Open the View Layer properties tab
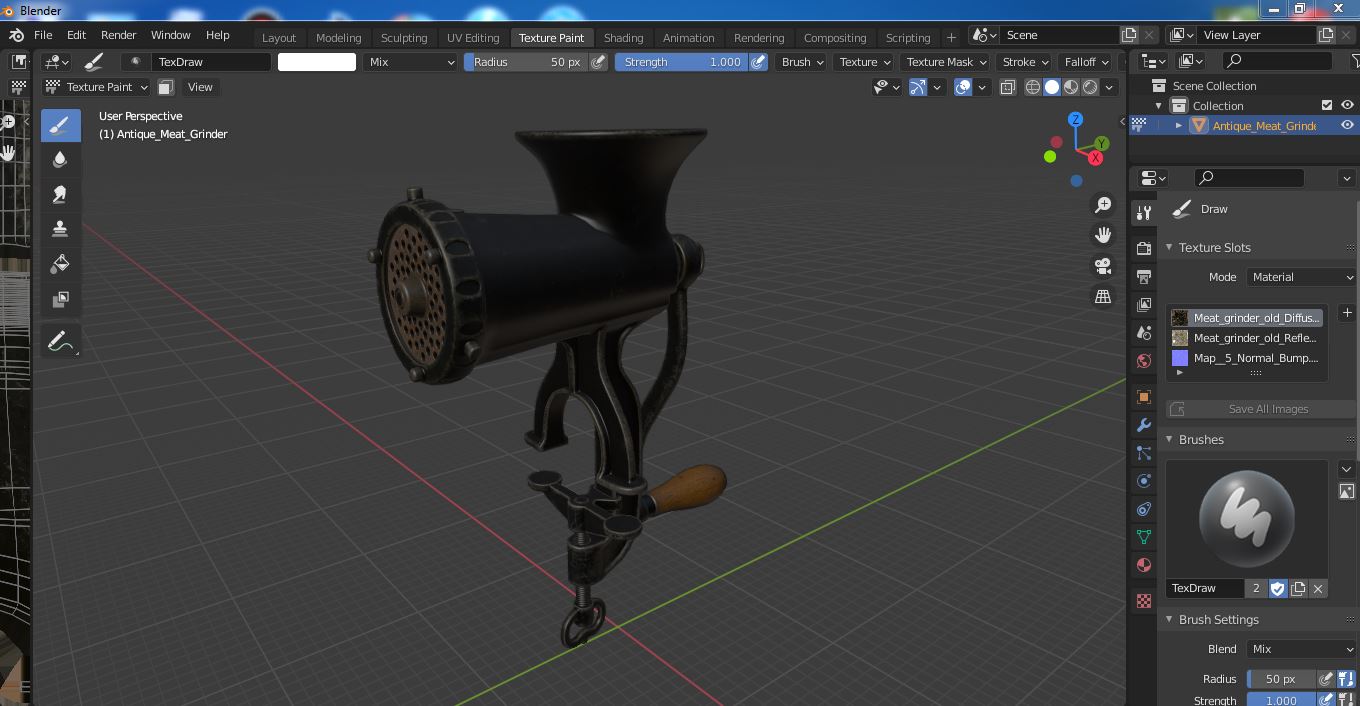This screenshot has height=706, width=1360. click(1144, 304)
